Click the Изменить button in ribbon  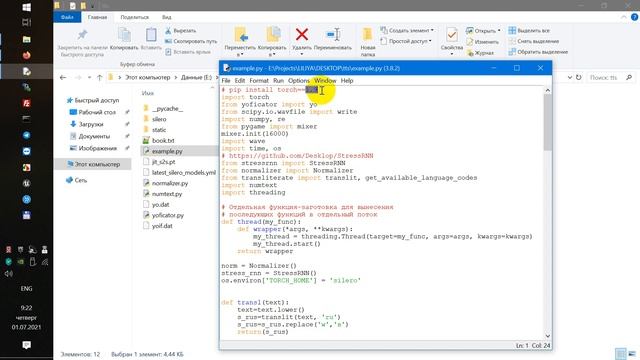[x=482, y=42]
